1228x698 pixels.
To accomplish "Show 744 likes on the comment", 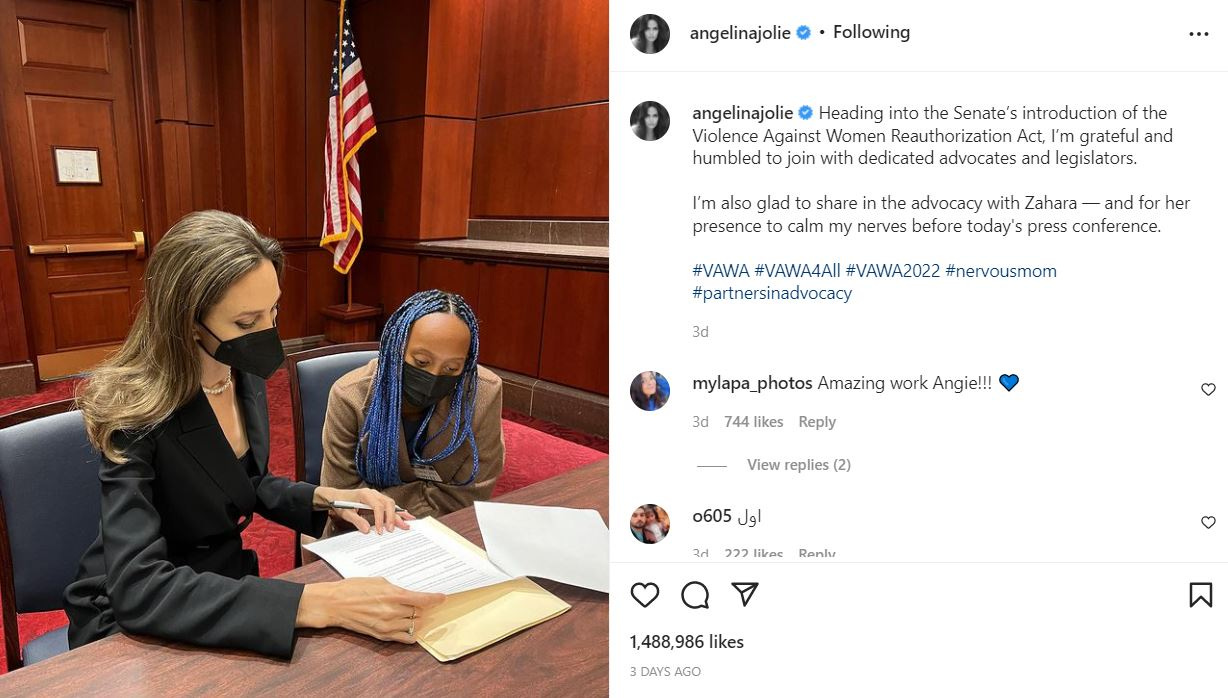I will point(754,422).
